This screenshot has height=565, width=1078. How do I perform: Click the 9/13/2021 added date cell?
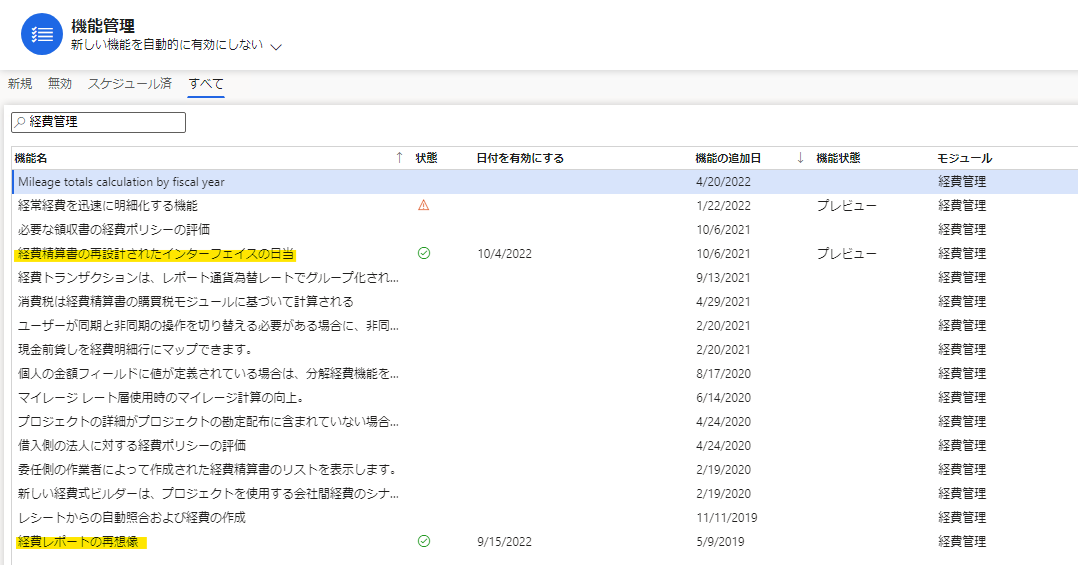coord(723,278)
